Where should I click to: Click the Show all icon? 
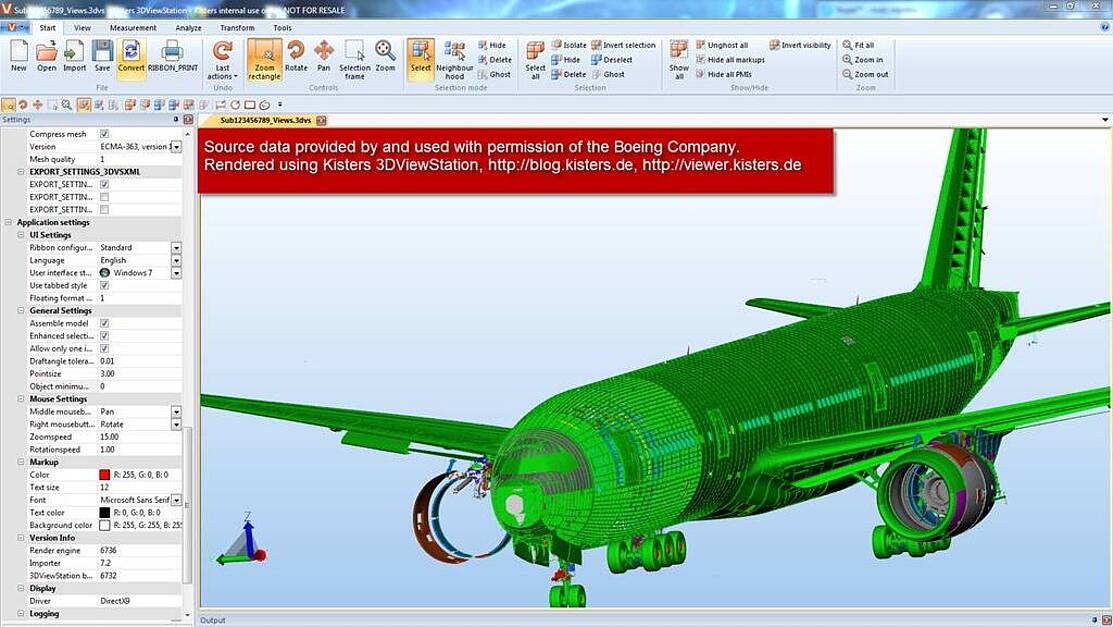click(679, 60)
